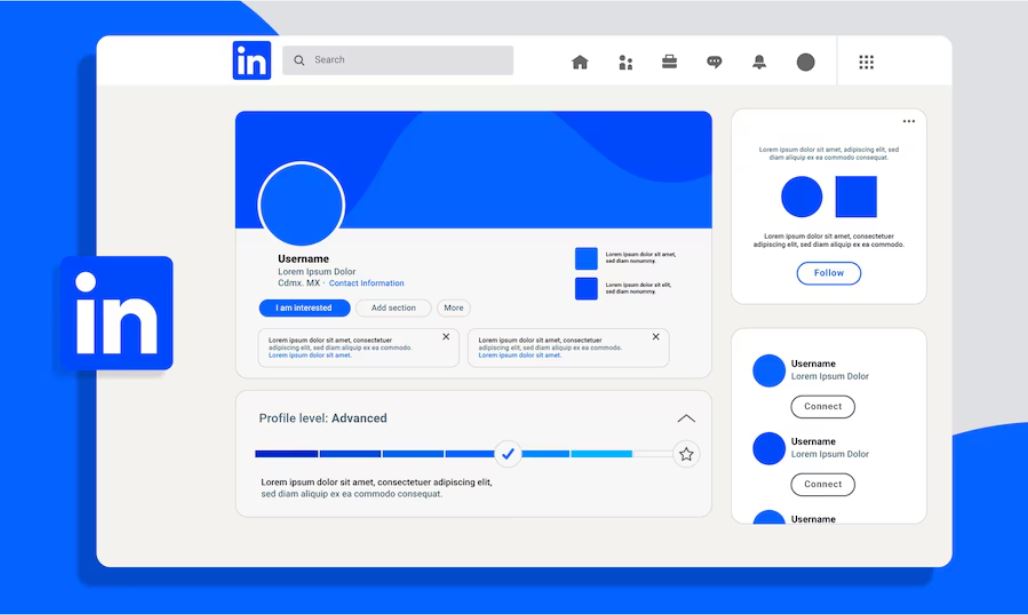
Task: Open Messaging speech bubble icon
Action: pos(715,62)
